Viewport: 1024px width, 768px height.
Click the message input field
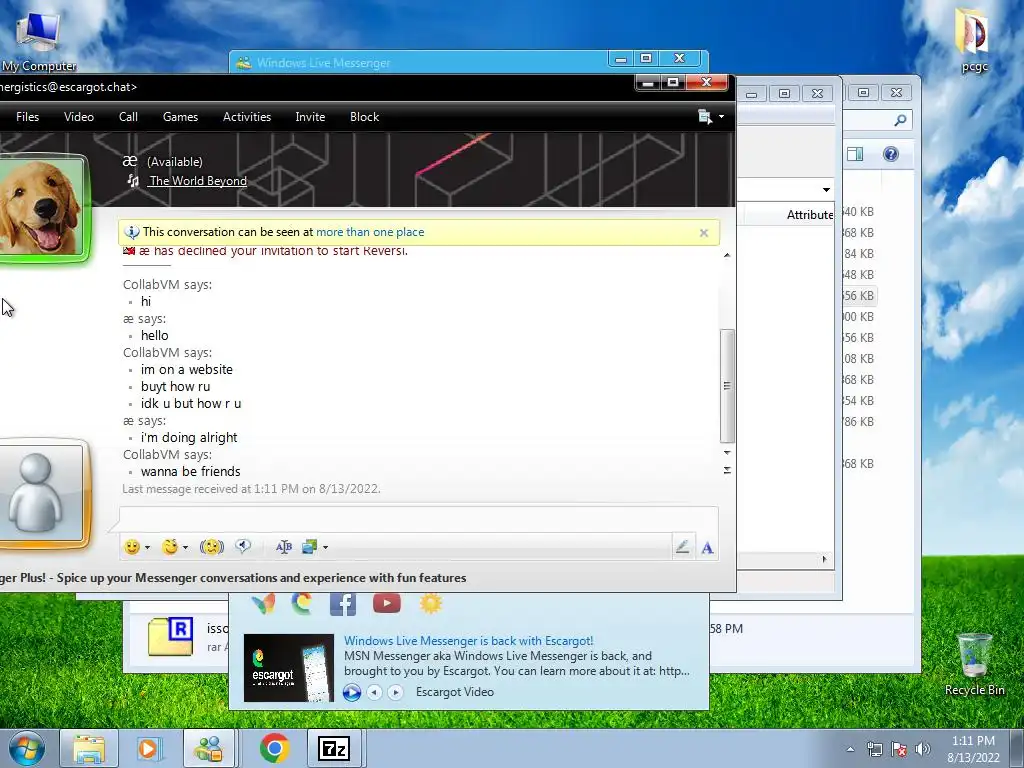point(419,519)
